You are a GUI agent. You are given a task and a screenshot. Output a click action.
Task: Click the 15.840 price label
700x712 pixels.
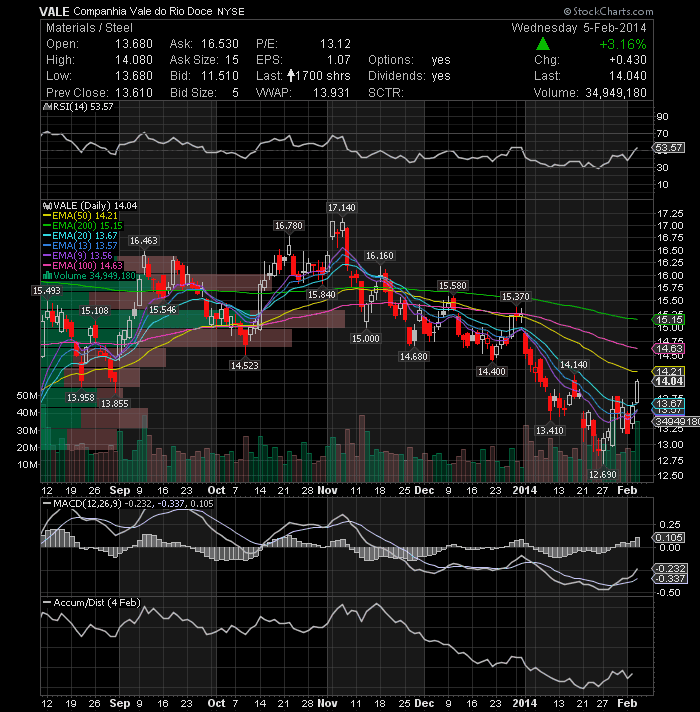[322, 295]
